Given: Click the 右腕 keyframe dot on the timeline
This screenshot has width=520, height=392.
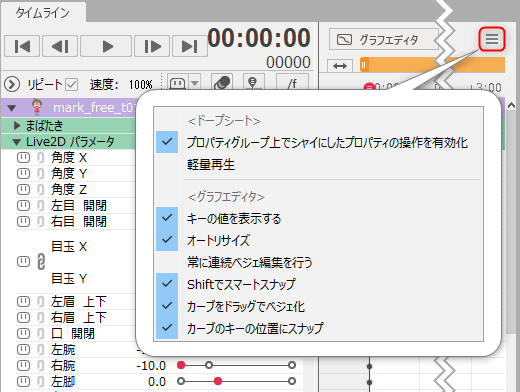Looking at the screenshot, I should pyautogui.click(x=369, y=366).
